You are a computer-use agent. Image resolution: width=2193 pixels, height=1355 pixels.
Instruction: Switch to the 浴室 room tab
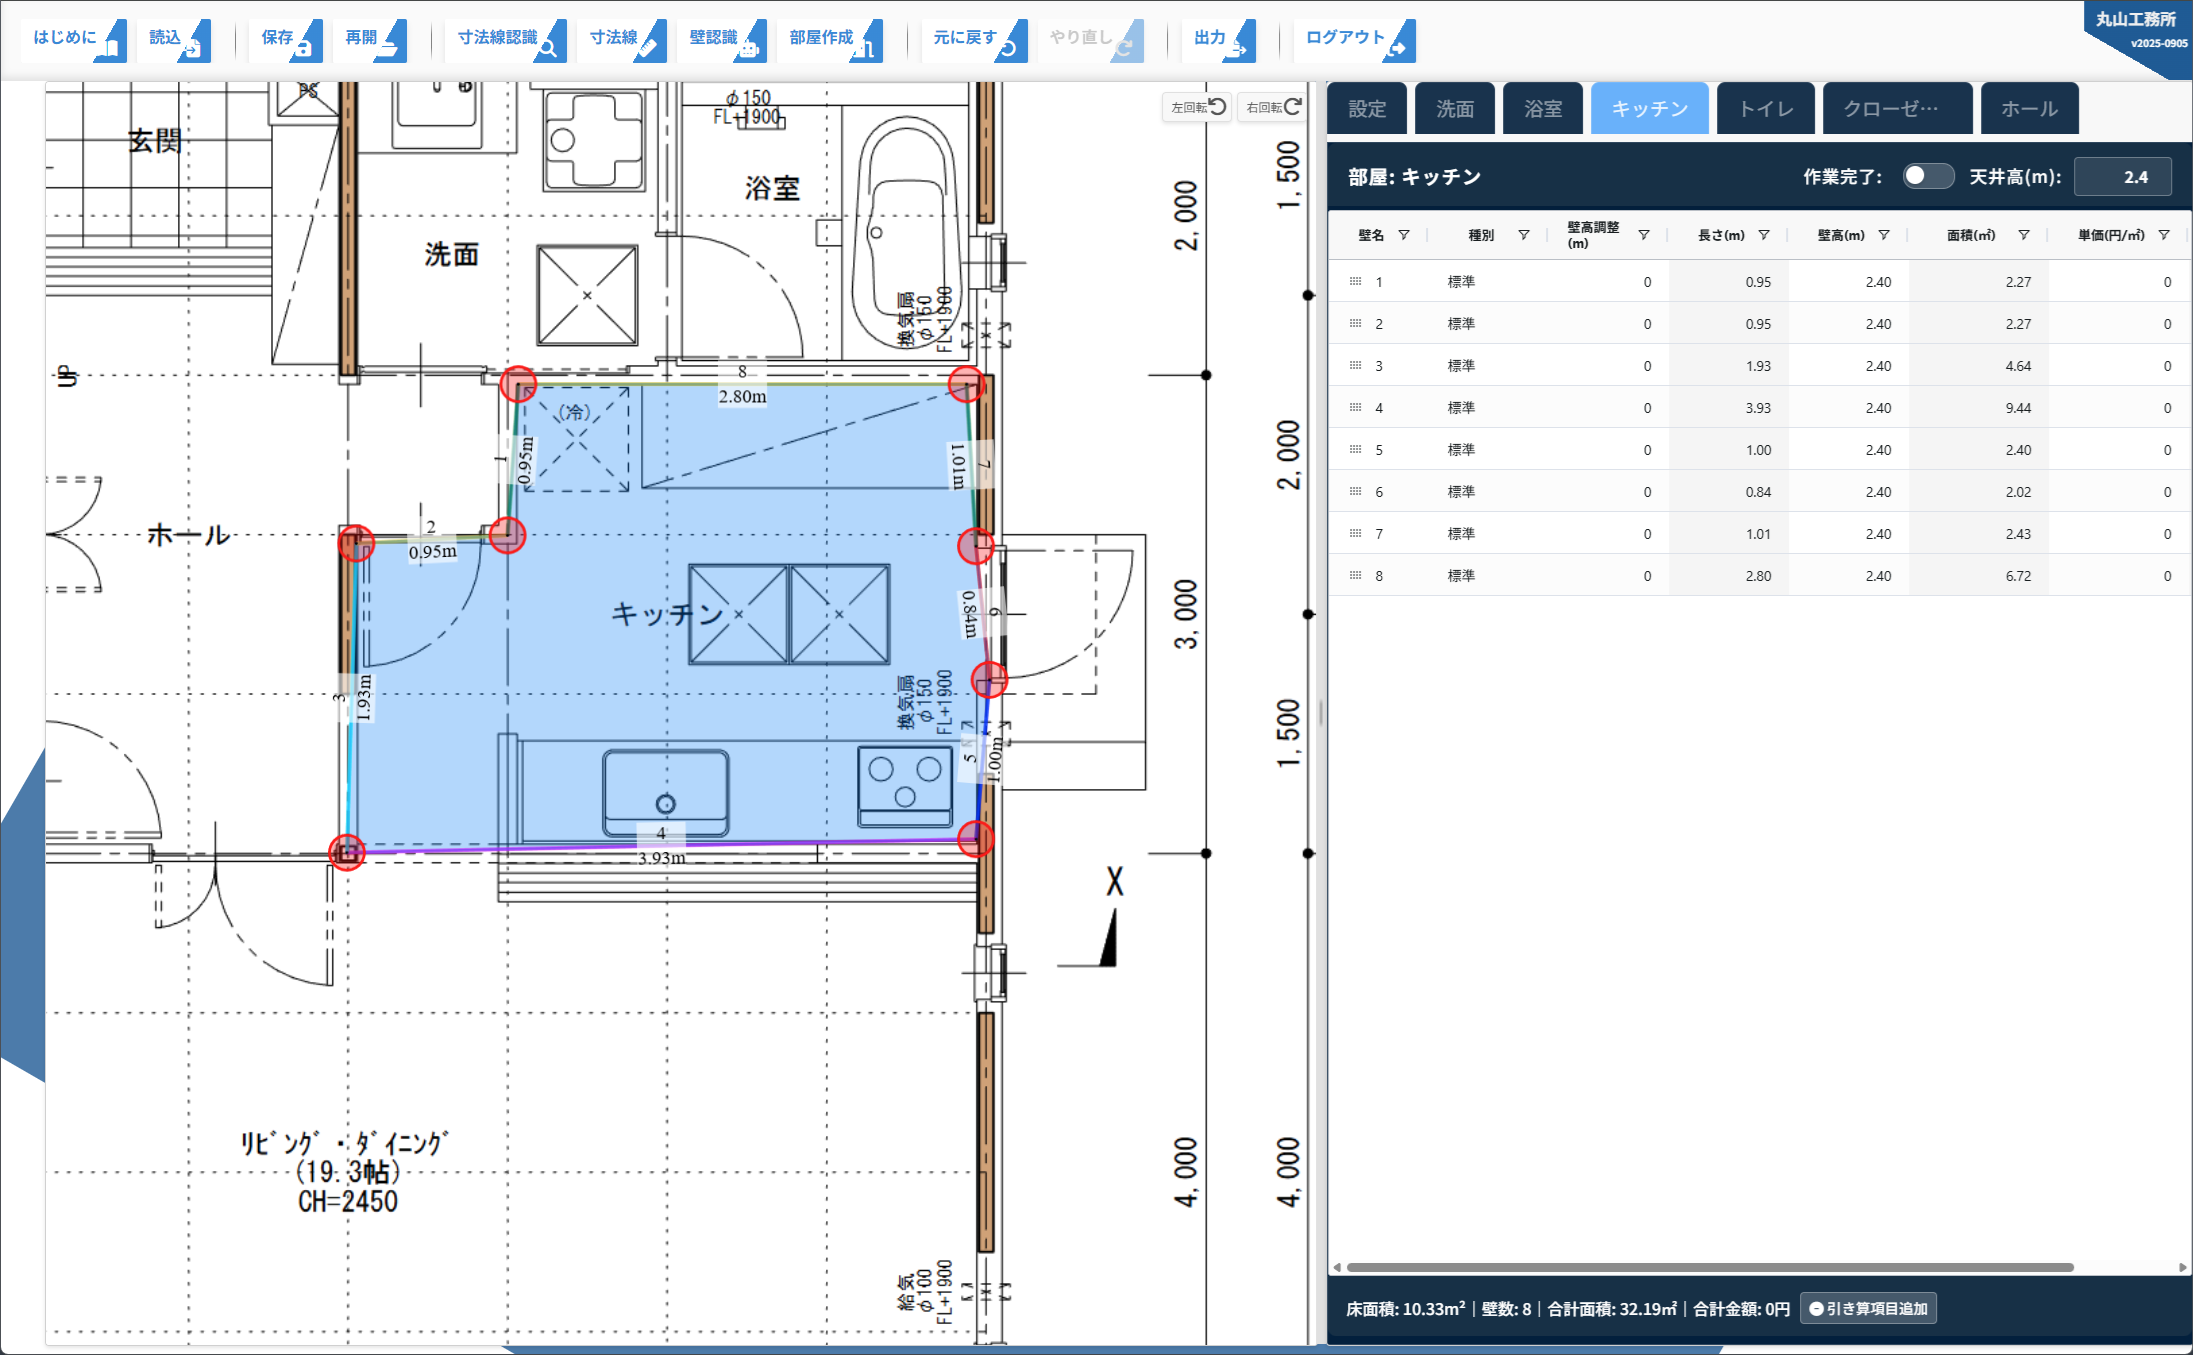(1542, 109)
